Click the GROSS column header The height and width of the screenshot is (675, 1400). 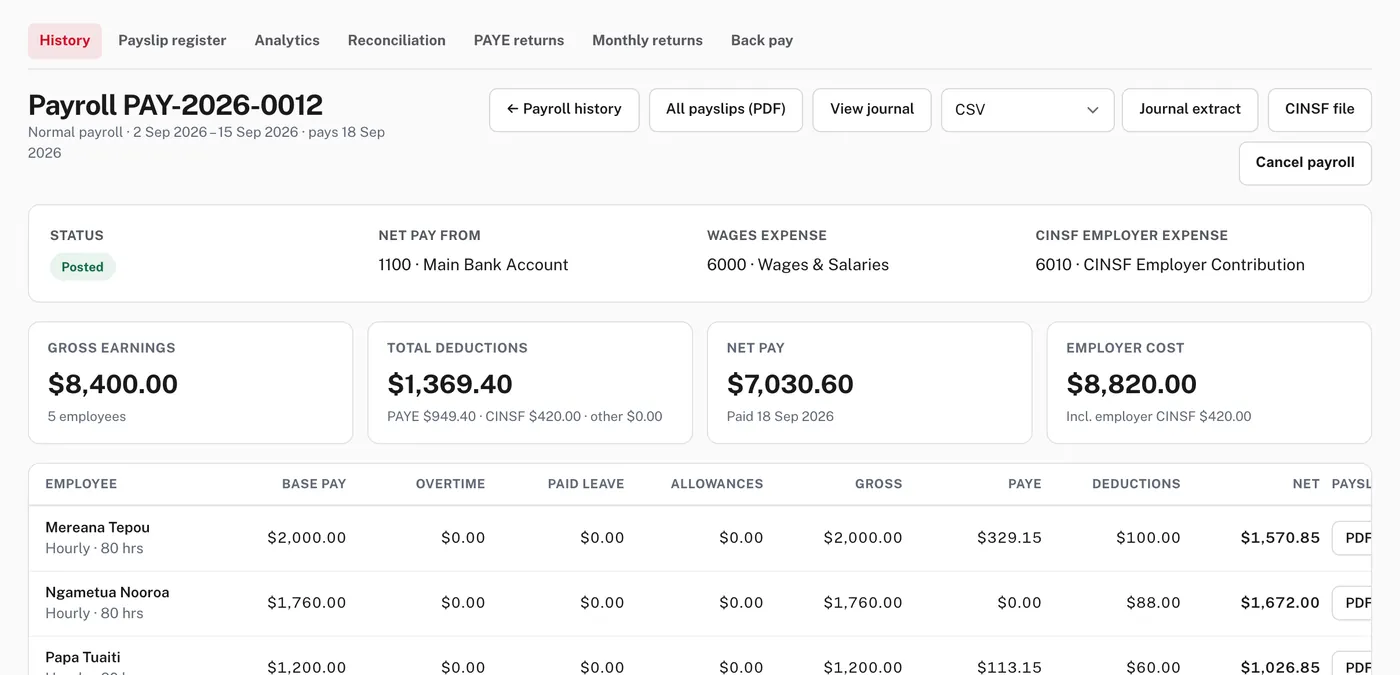pos(879,484)
